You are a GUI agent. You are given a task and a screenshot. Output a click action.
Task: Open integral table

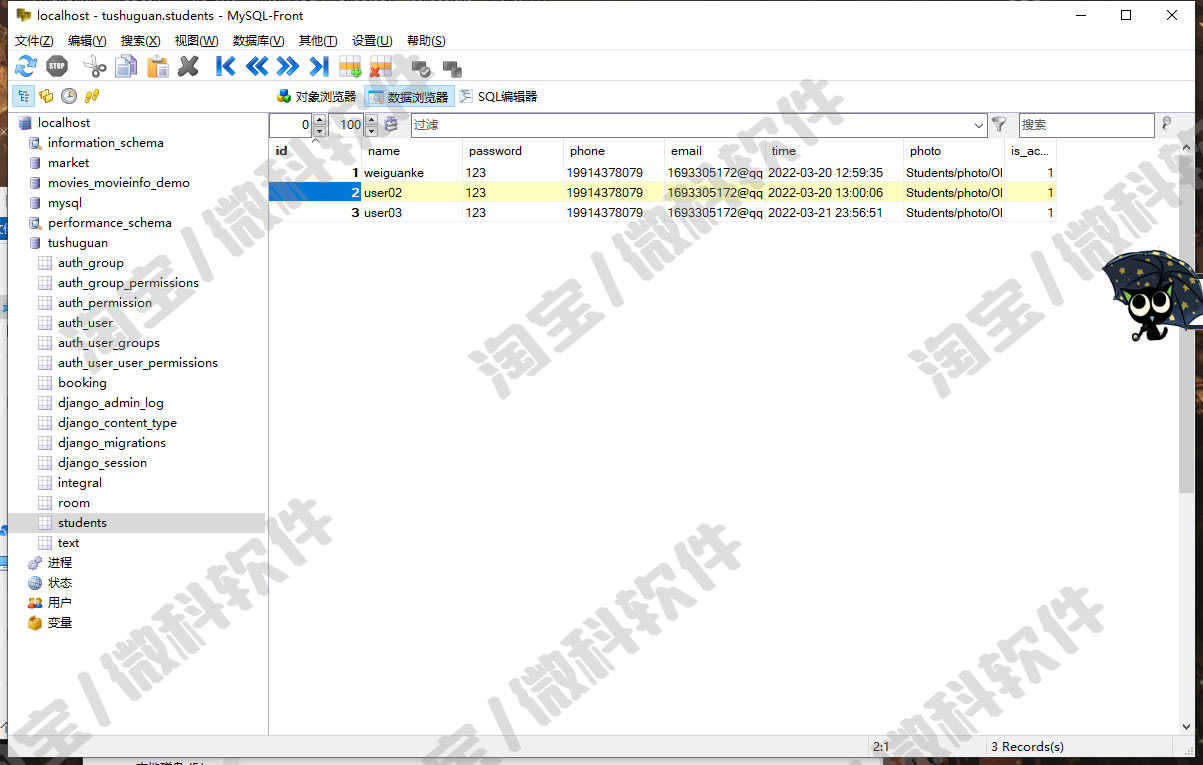pos(80,483)
